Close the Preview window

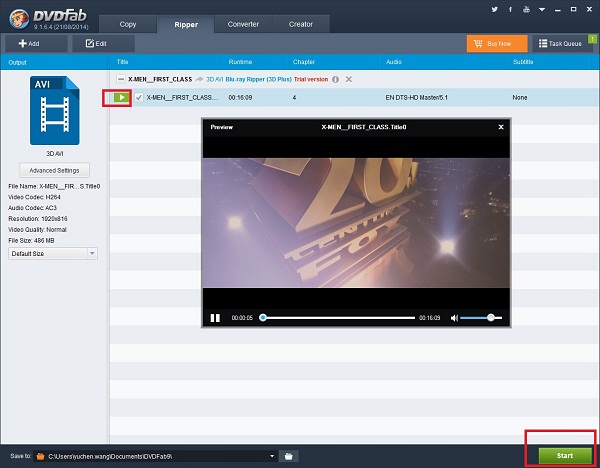point(501,127)
